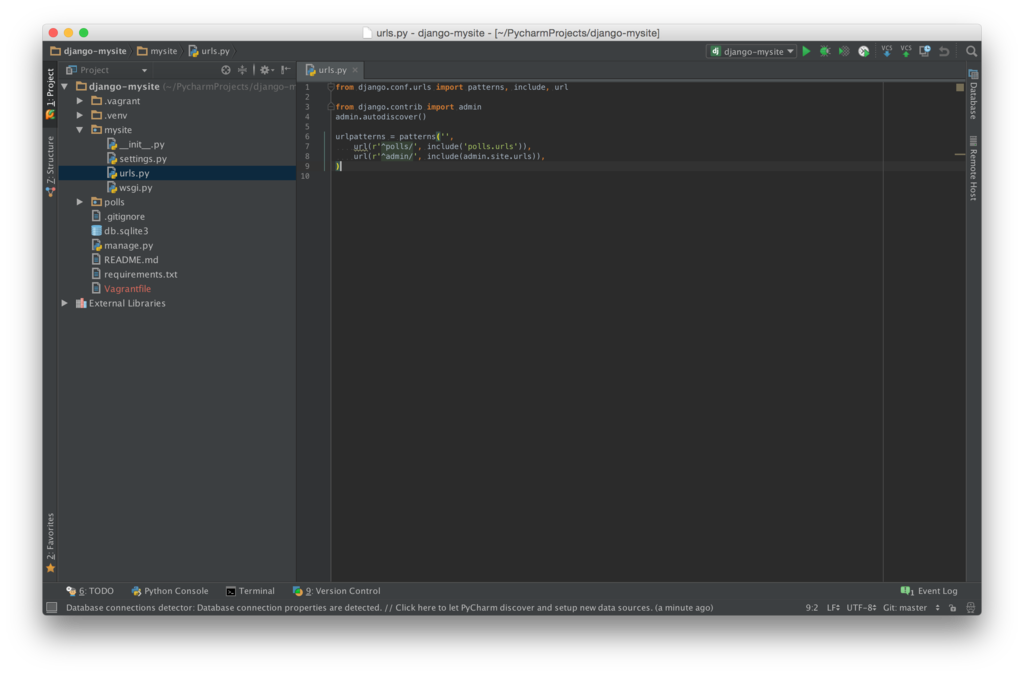Open the Database tool window
Viewport: 1024px width, 676px height.
click(973, 95)
